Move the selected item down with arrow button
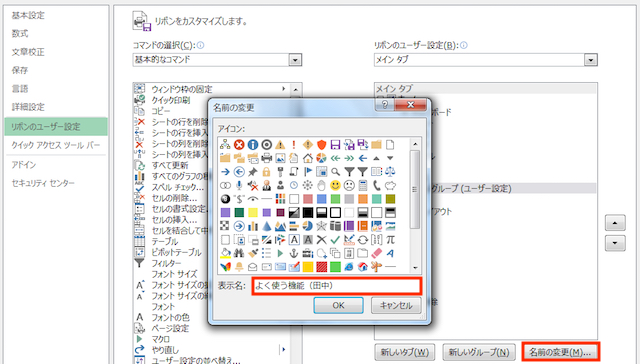640x364 pixels. 615,243
